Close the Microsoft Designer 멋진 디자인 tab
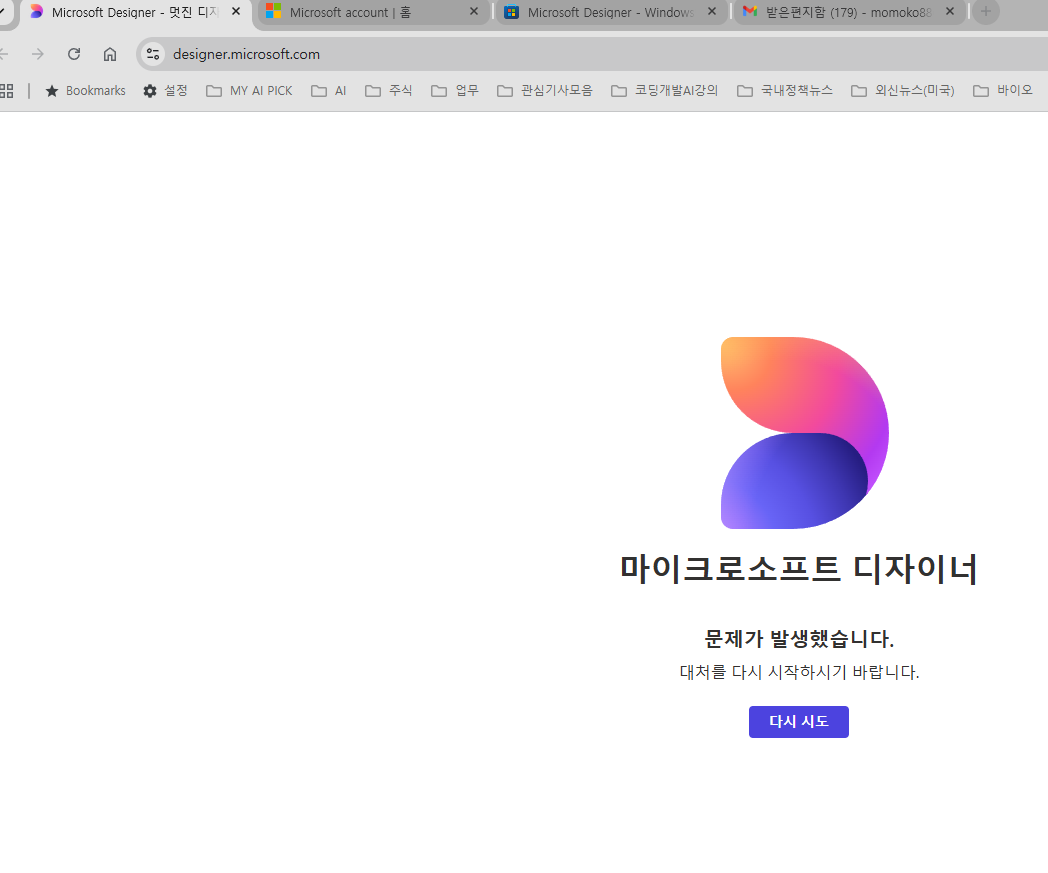The width and height of the screenshot is (1048, 873). click(236, 11)
